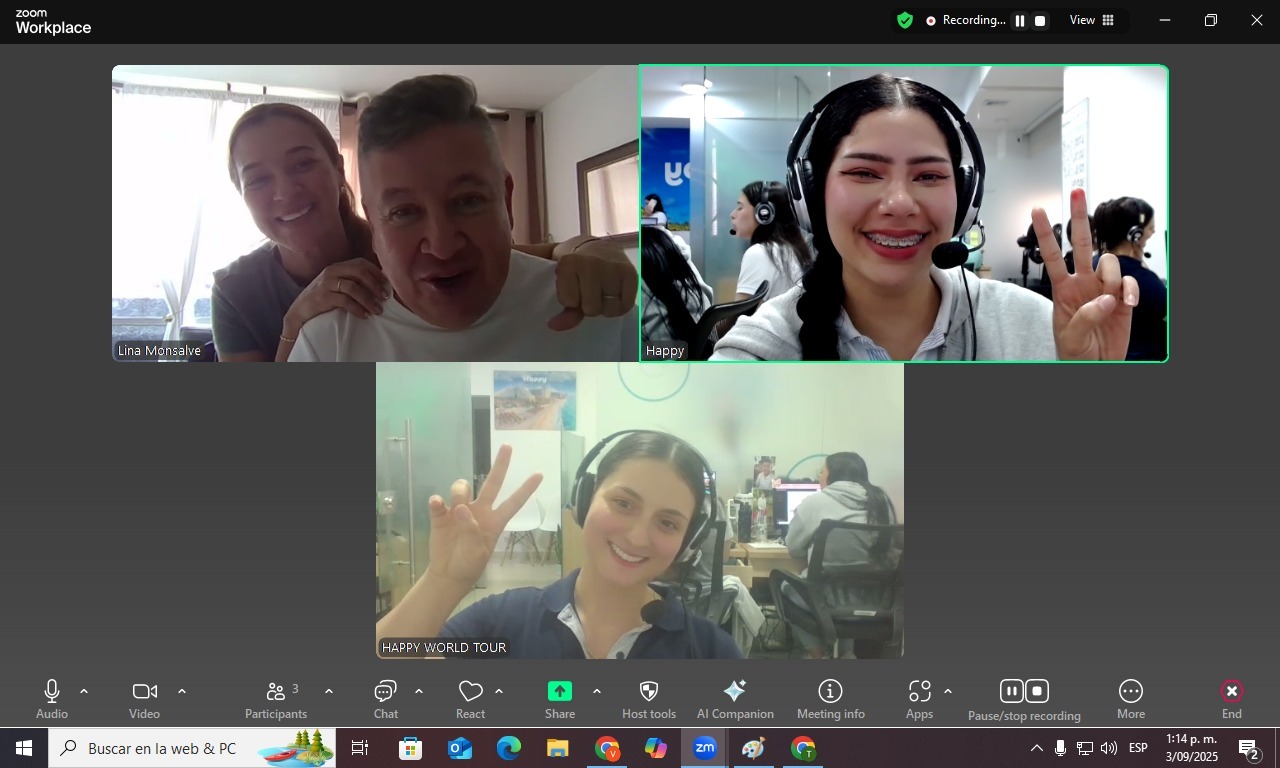Open the Participants panel
The height and width of the screenshot is (768, 1280).
pyautogui.click(x=276, y=698)
